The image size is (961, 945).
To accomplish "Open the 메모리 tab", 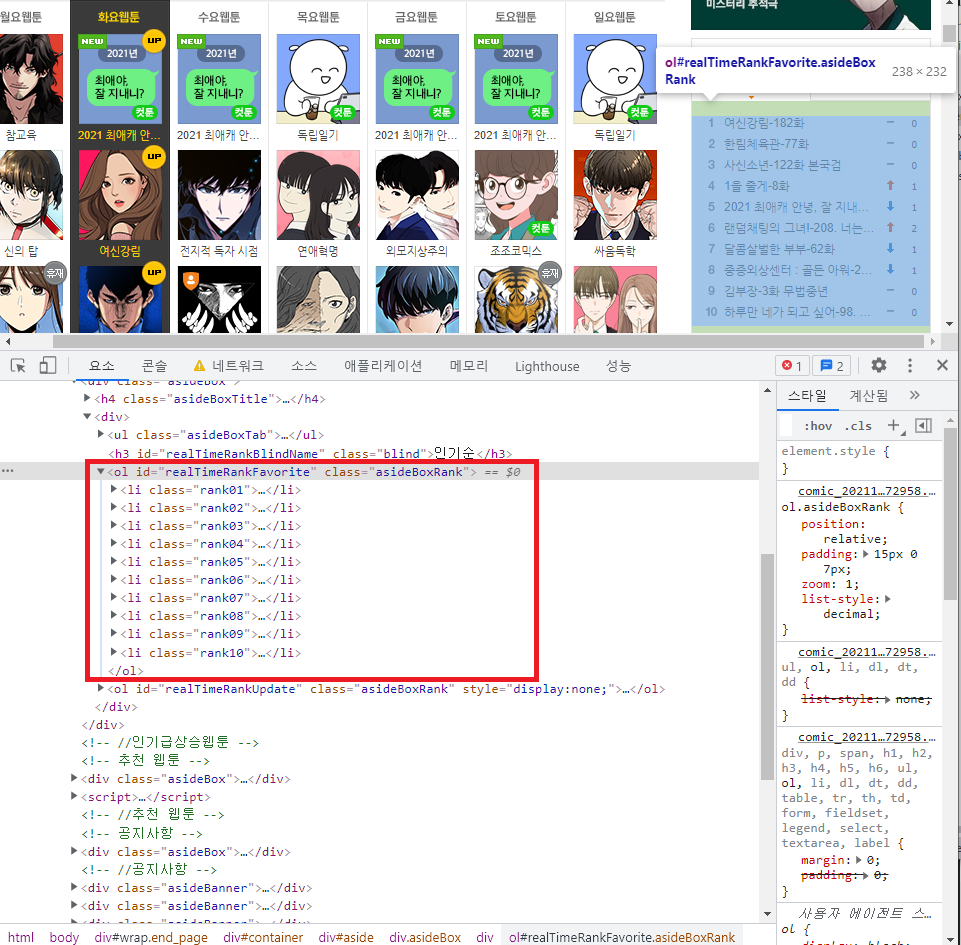I will coord(469,366).
